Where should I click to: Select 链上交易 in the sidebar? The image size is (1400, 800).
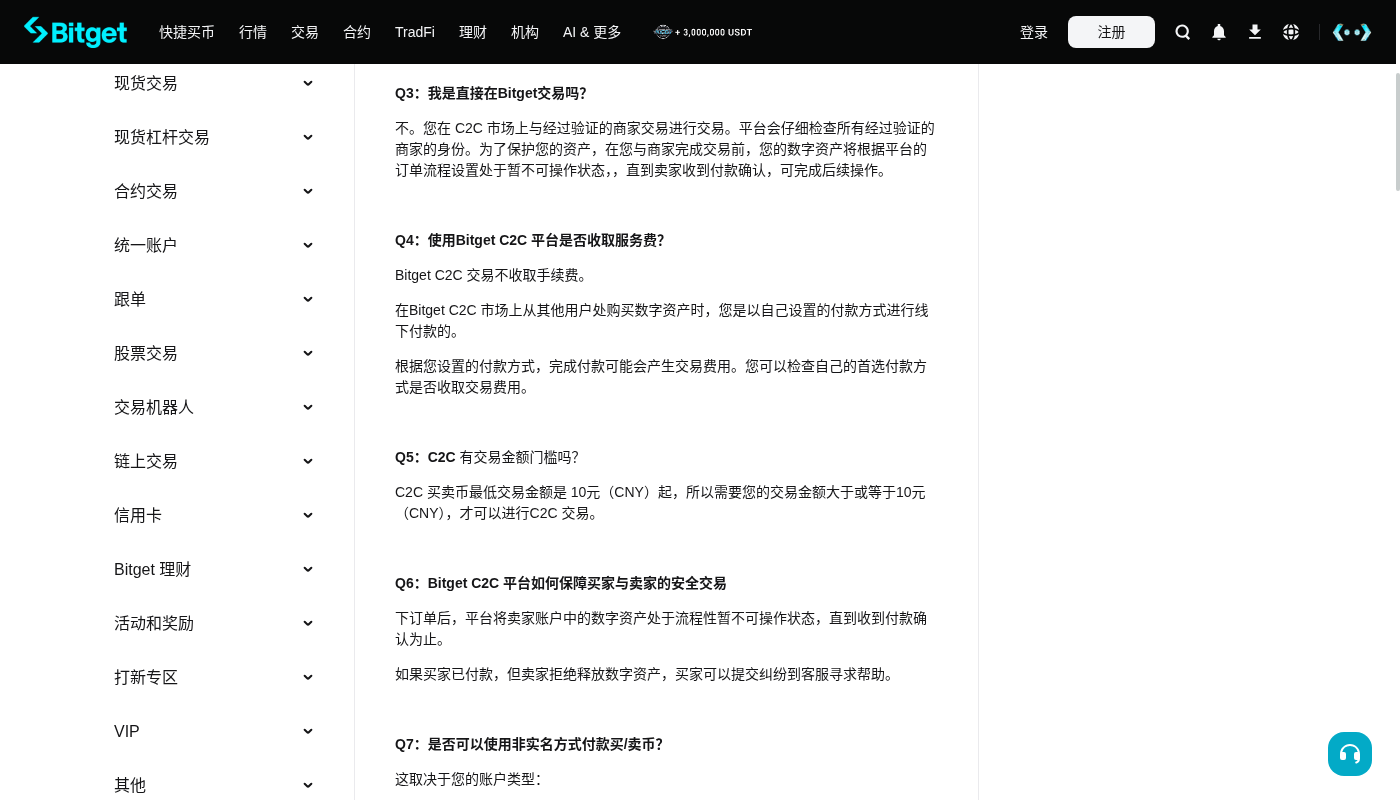146,461
